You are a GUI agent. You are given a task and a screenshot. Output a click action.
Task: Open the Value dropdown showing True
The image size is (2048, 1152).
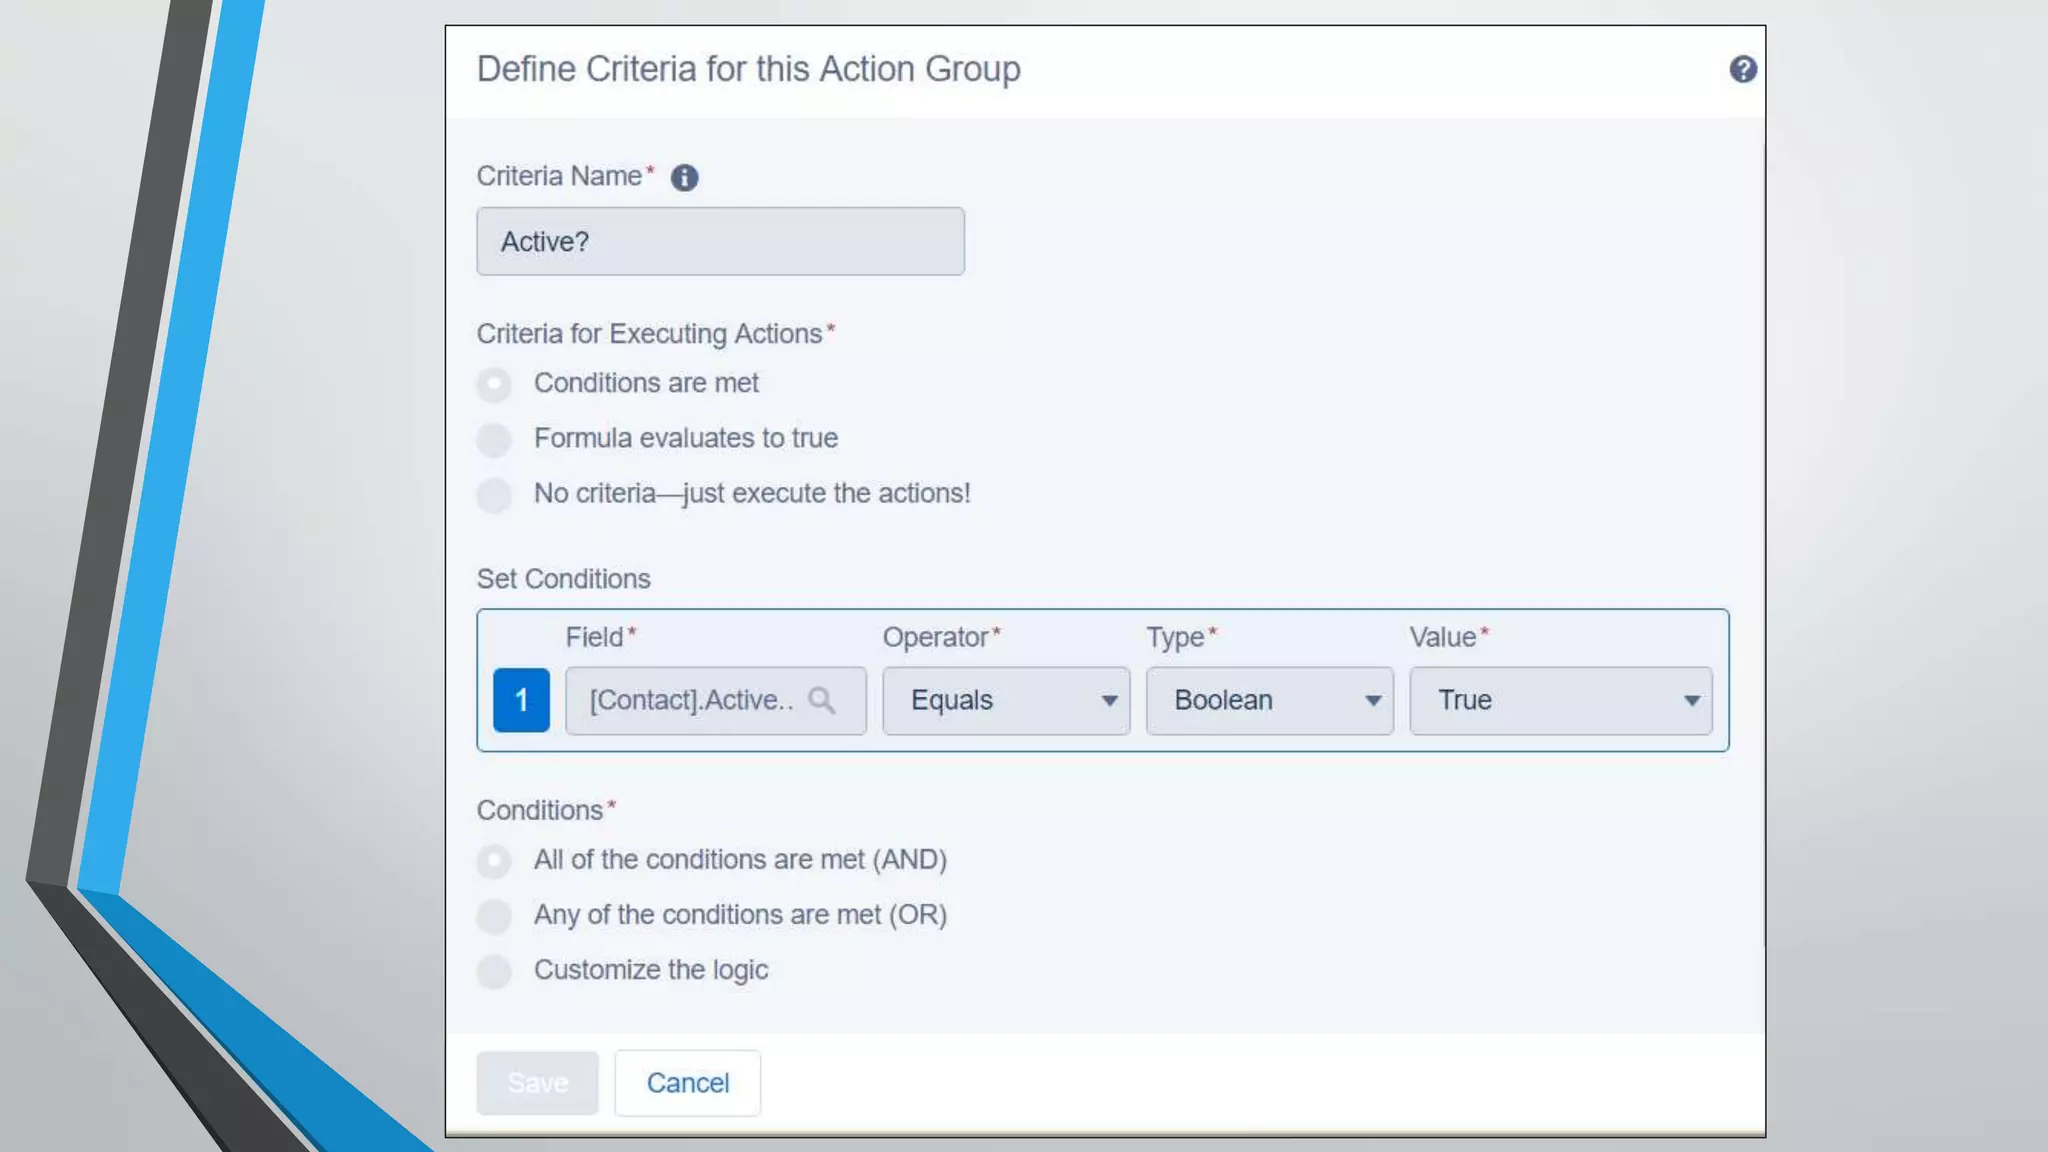[1560, 700]
